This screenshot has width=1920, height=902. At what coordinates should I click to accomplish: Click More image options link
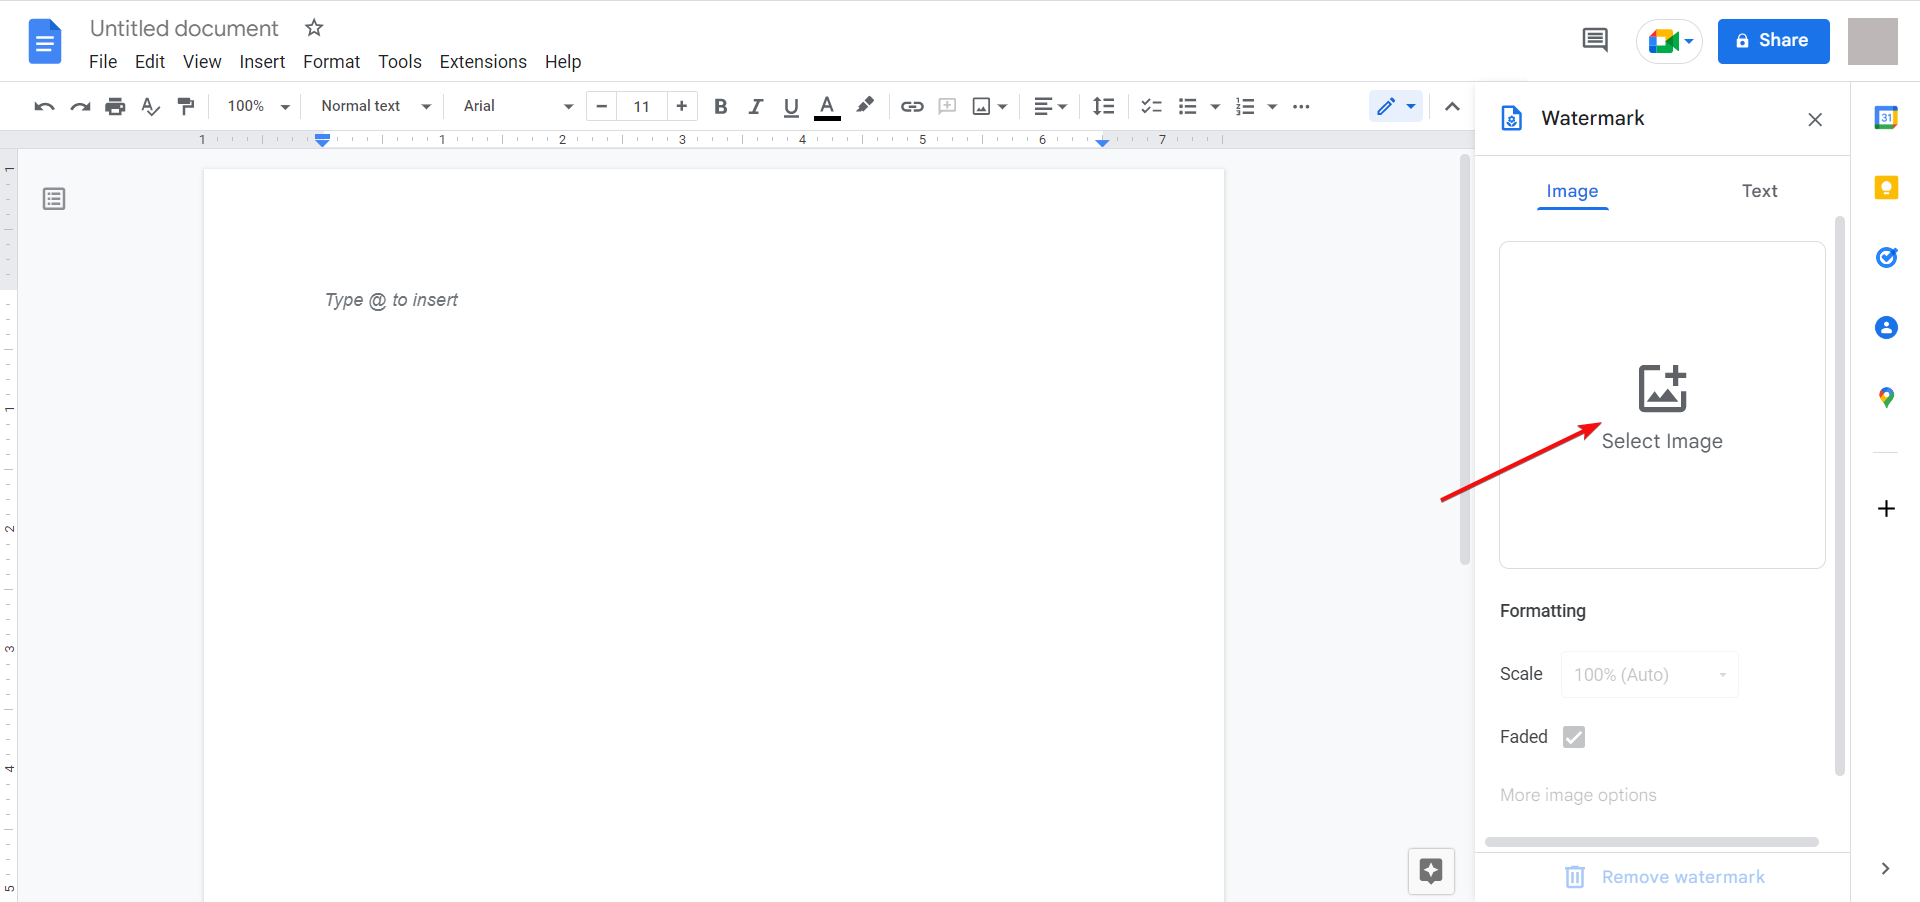point(1578,795)
